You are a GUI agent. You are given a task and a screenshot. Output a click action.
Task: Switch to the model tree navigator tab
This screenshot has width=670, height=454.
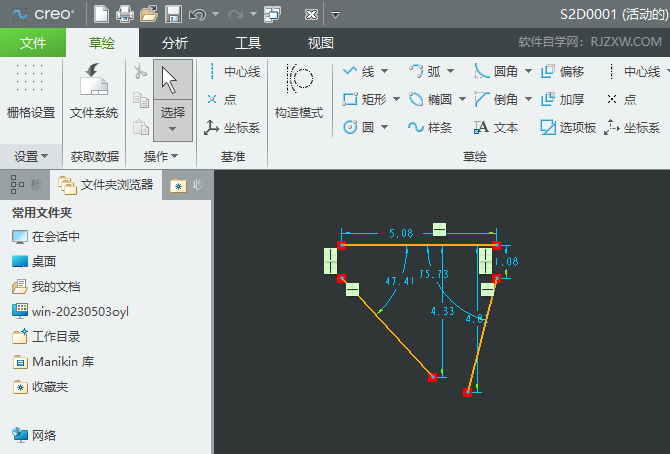(x=25, y=185)
